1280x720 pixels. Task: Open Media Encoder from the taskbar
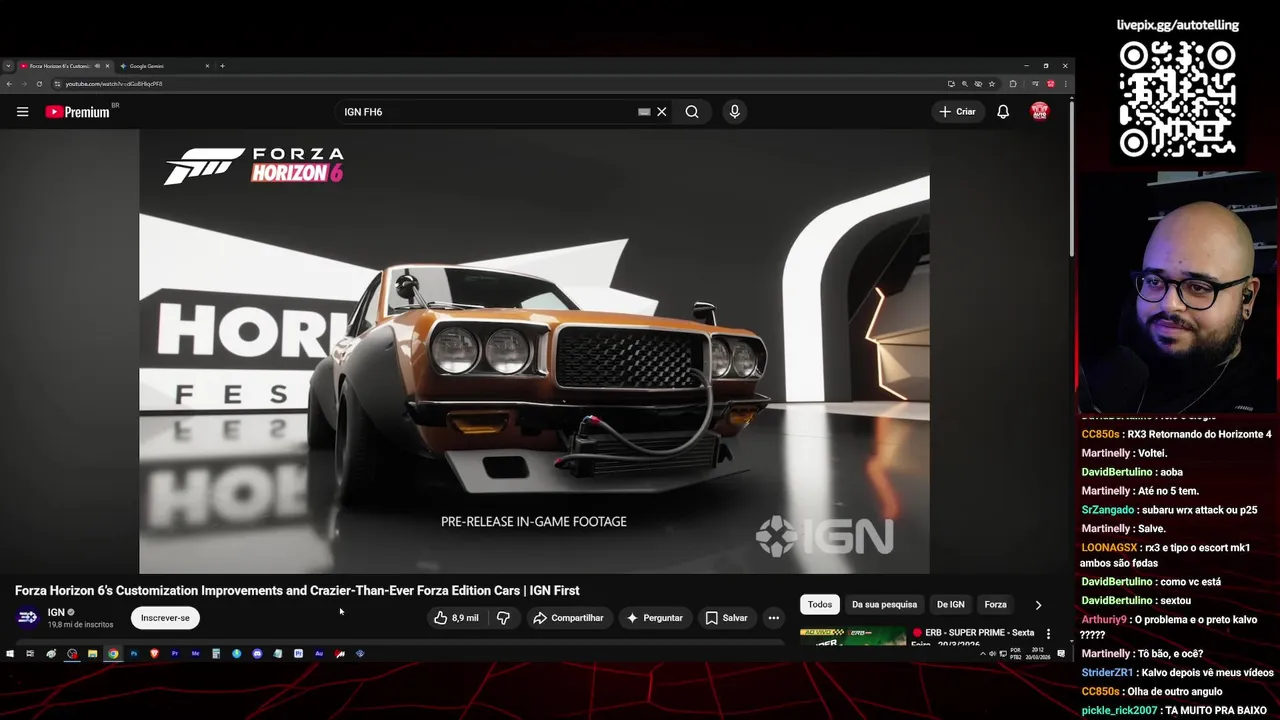point(195,654)
